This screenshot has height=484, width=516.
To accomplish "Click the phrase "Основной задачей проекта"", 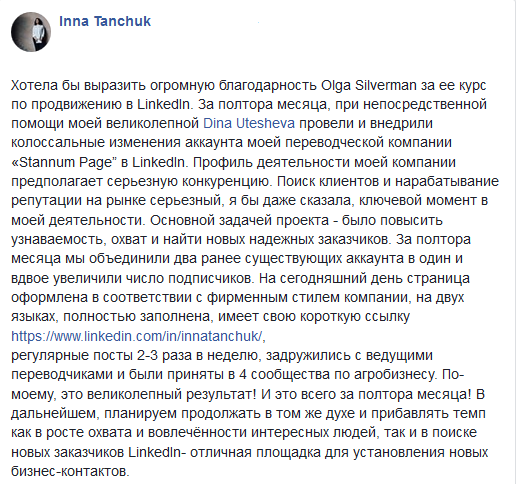I will (x=239, y=220).
